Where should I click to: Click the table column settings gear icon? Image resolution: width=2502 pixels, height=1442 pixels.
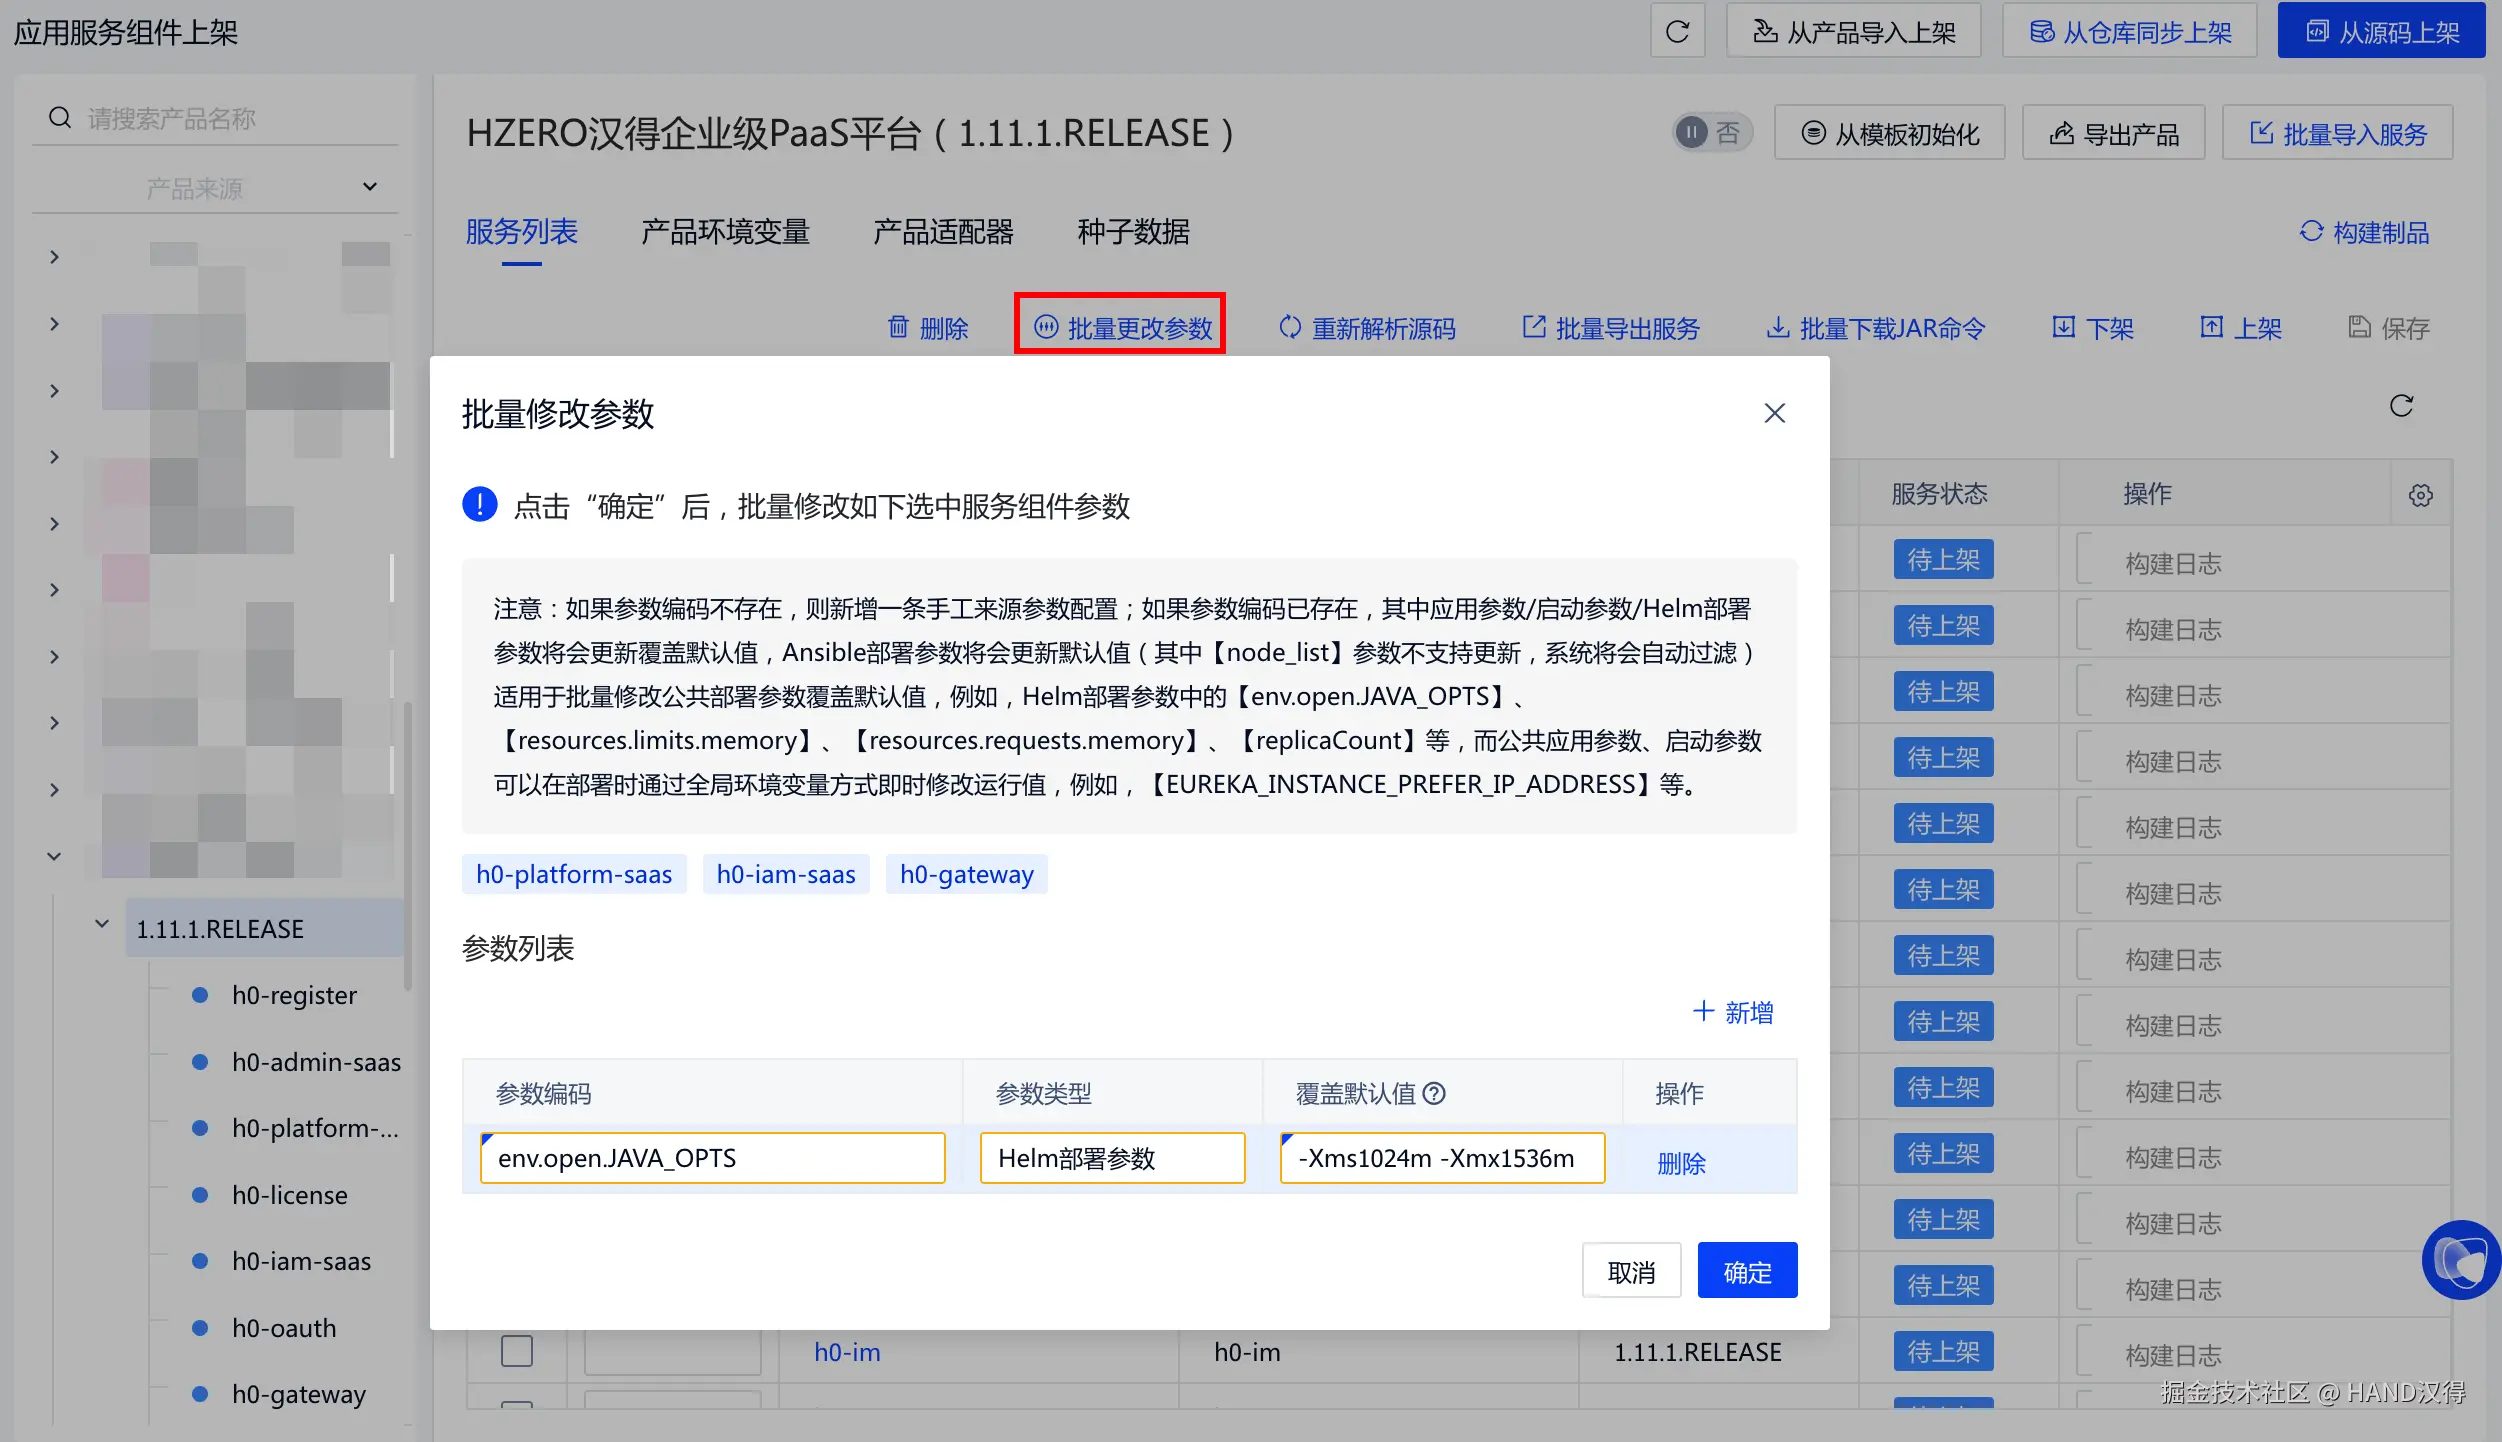[x=2420, y=495]
